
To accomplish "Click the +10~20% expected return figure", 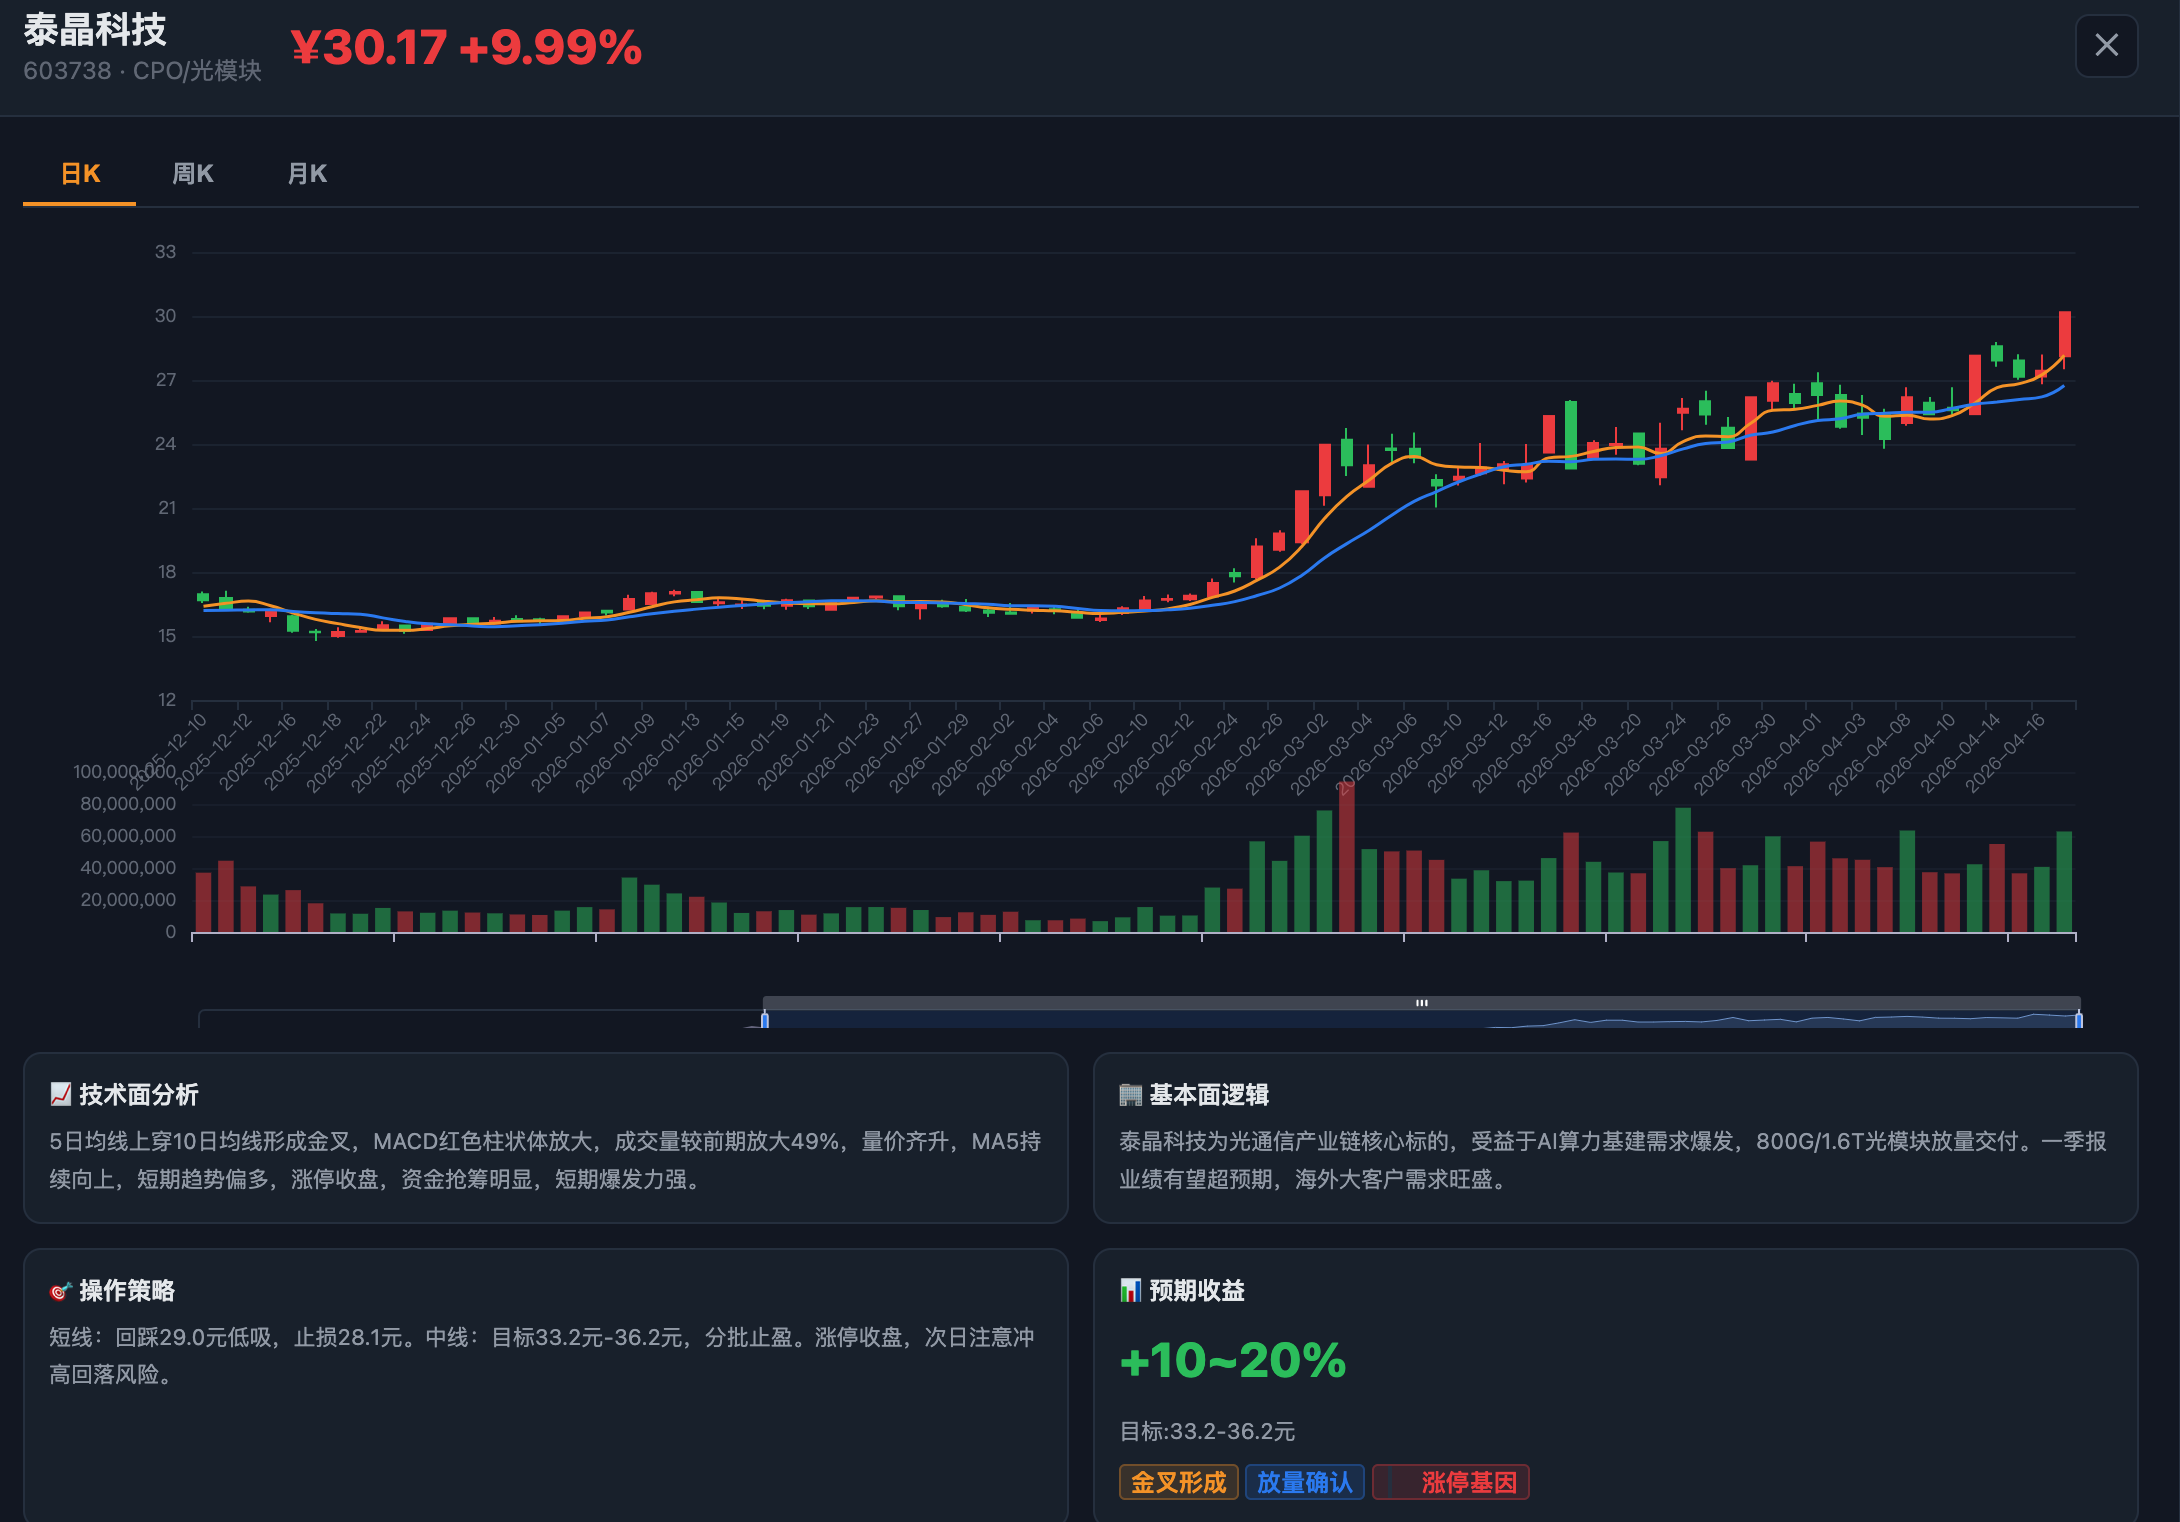I will pos(1233,1360).
